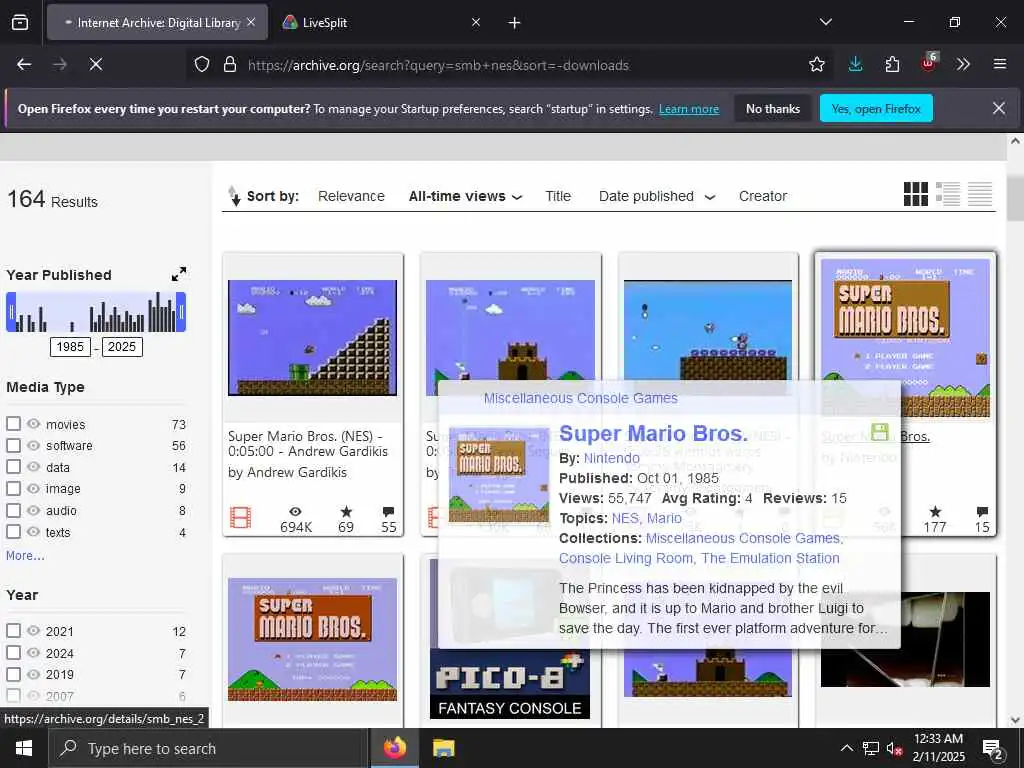
Task: View site security lock info
Action: coord(229,65)
